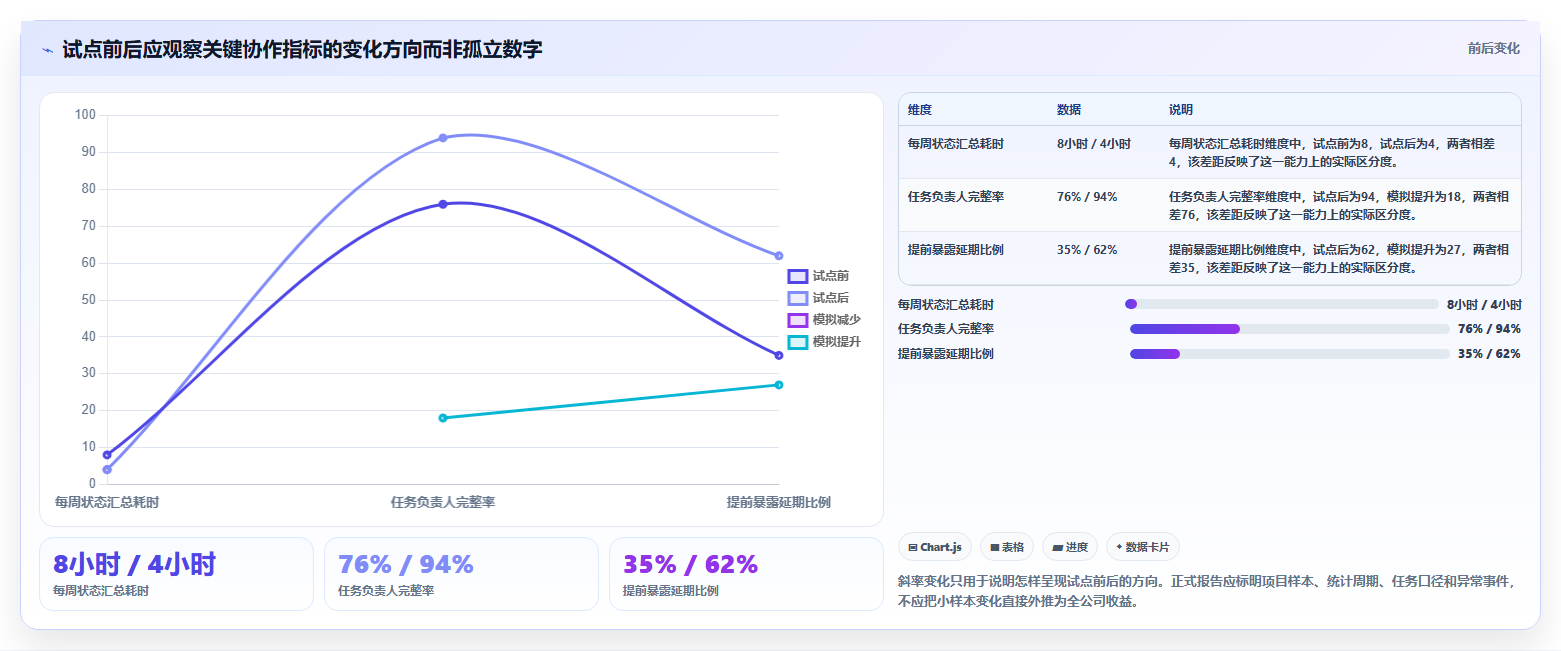Click 提前暴露延期比例 in the table's first column

point(956,250)
